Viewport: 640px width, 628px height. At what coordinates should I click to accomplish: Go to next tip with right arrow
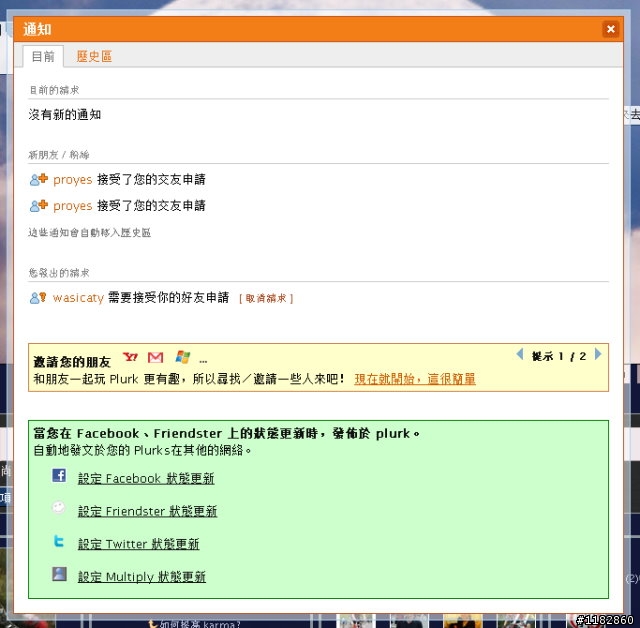(598, 354)
